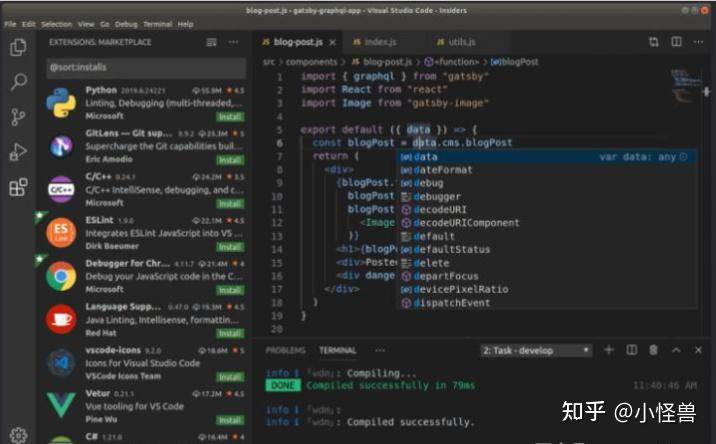
Task: Open the Go menu
Action: click(x=105, y=24)
